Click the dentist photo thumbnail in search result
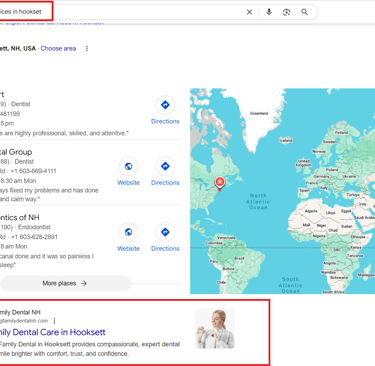The image size is (375, 366). pyautogui.click(x=215, y=328)
